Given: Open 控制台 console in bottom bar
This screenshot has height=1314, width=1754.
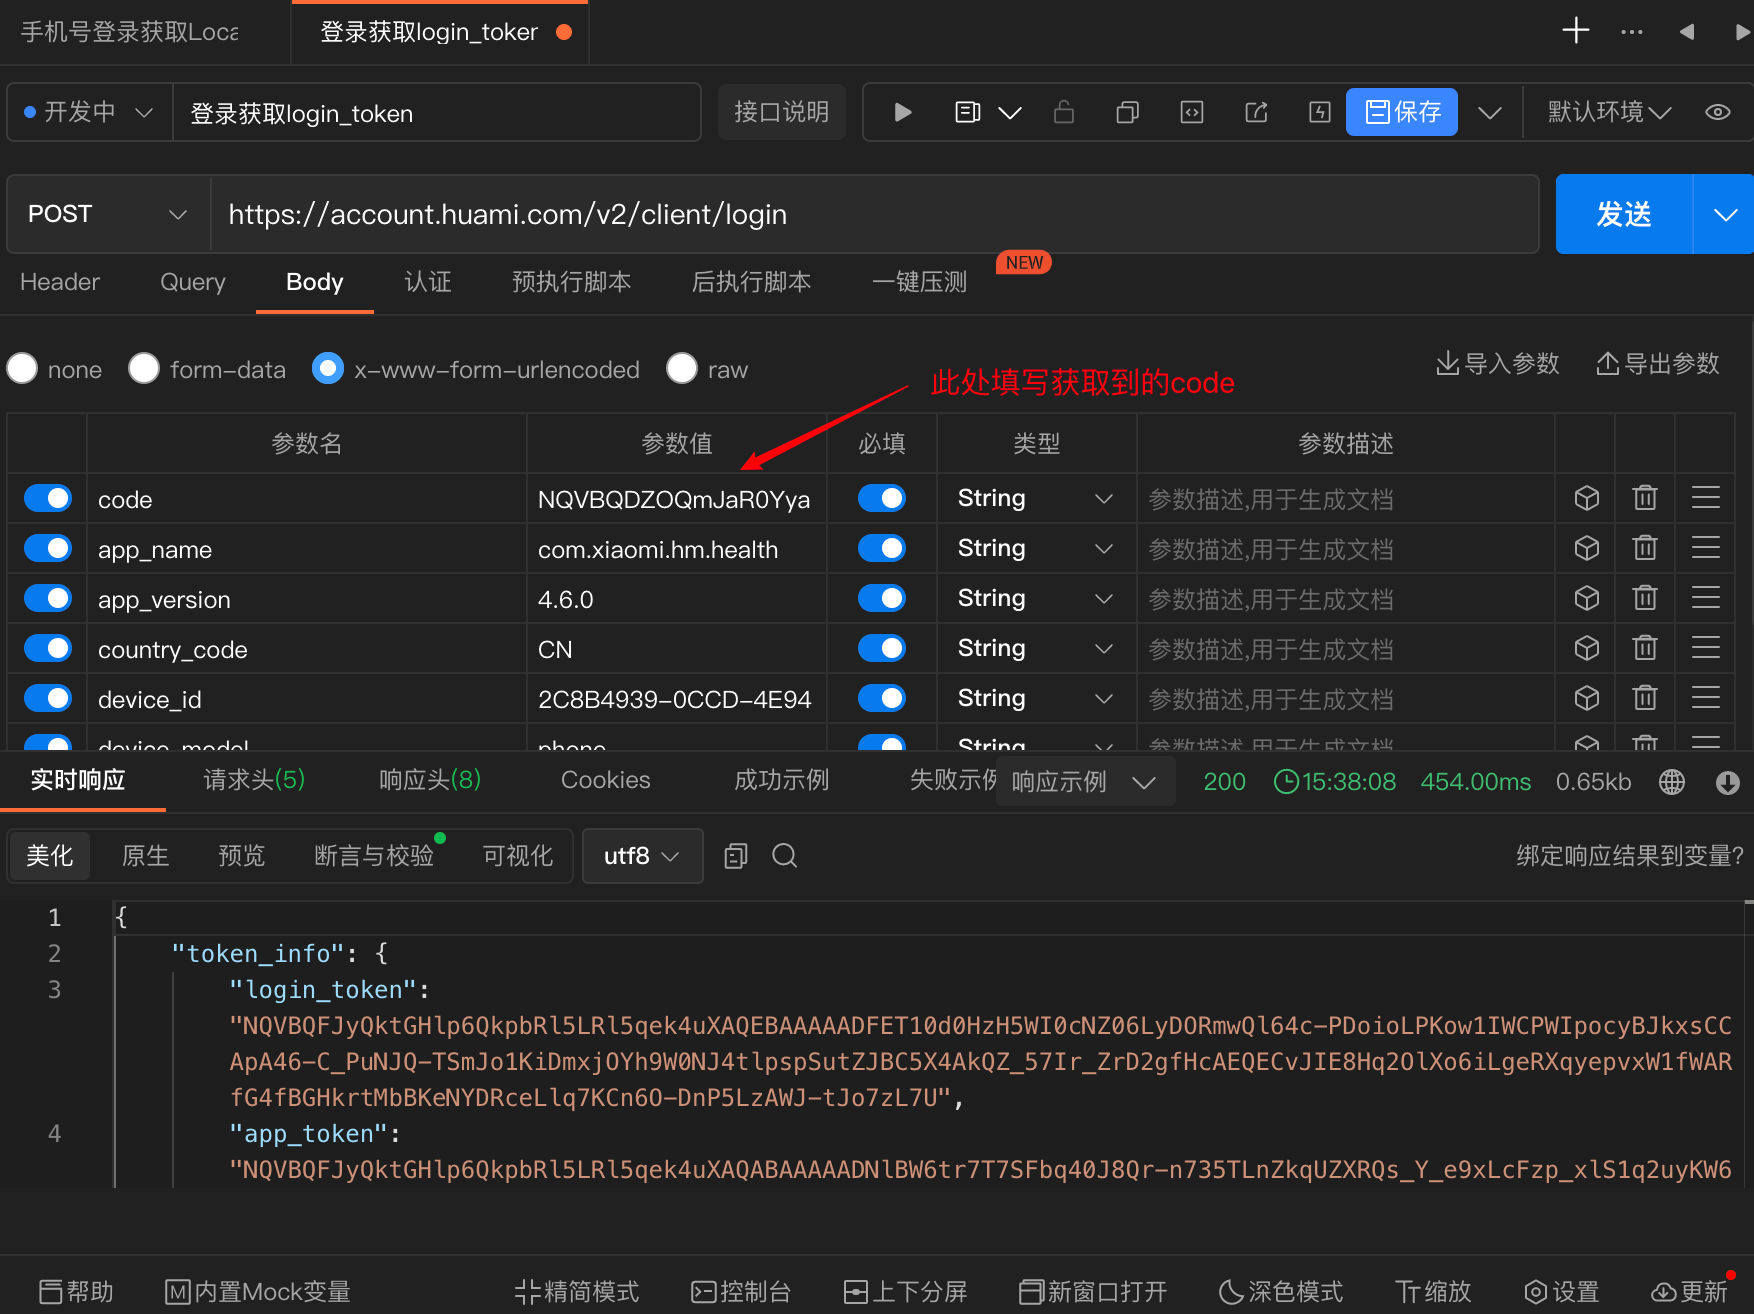Looking at the screenshot, I should tap(741, 1292).
